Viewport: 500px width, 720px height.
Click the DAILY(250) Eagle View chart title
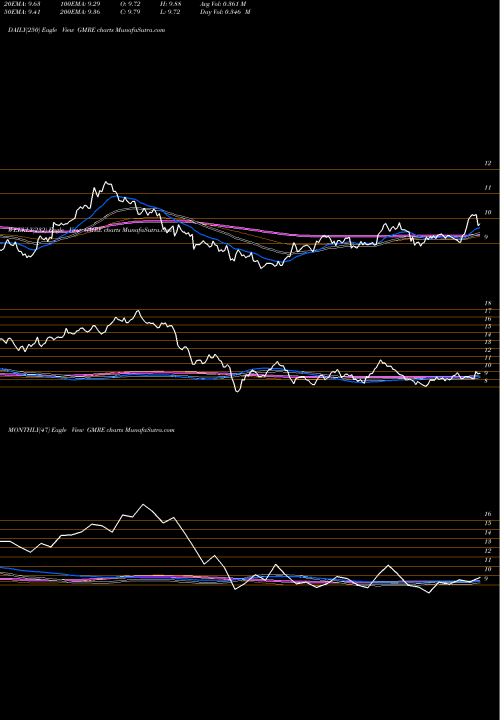[x=87, y=30]
